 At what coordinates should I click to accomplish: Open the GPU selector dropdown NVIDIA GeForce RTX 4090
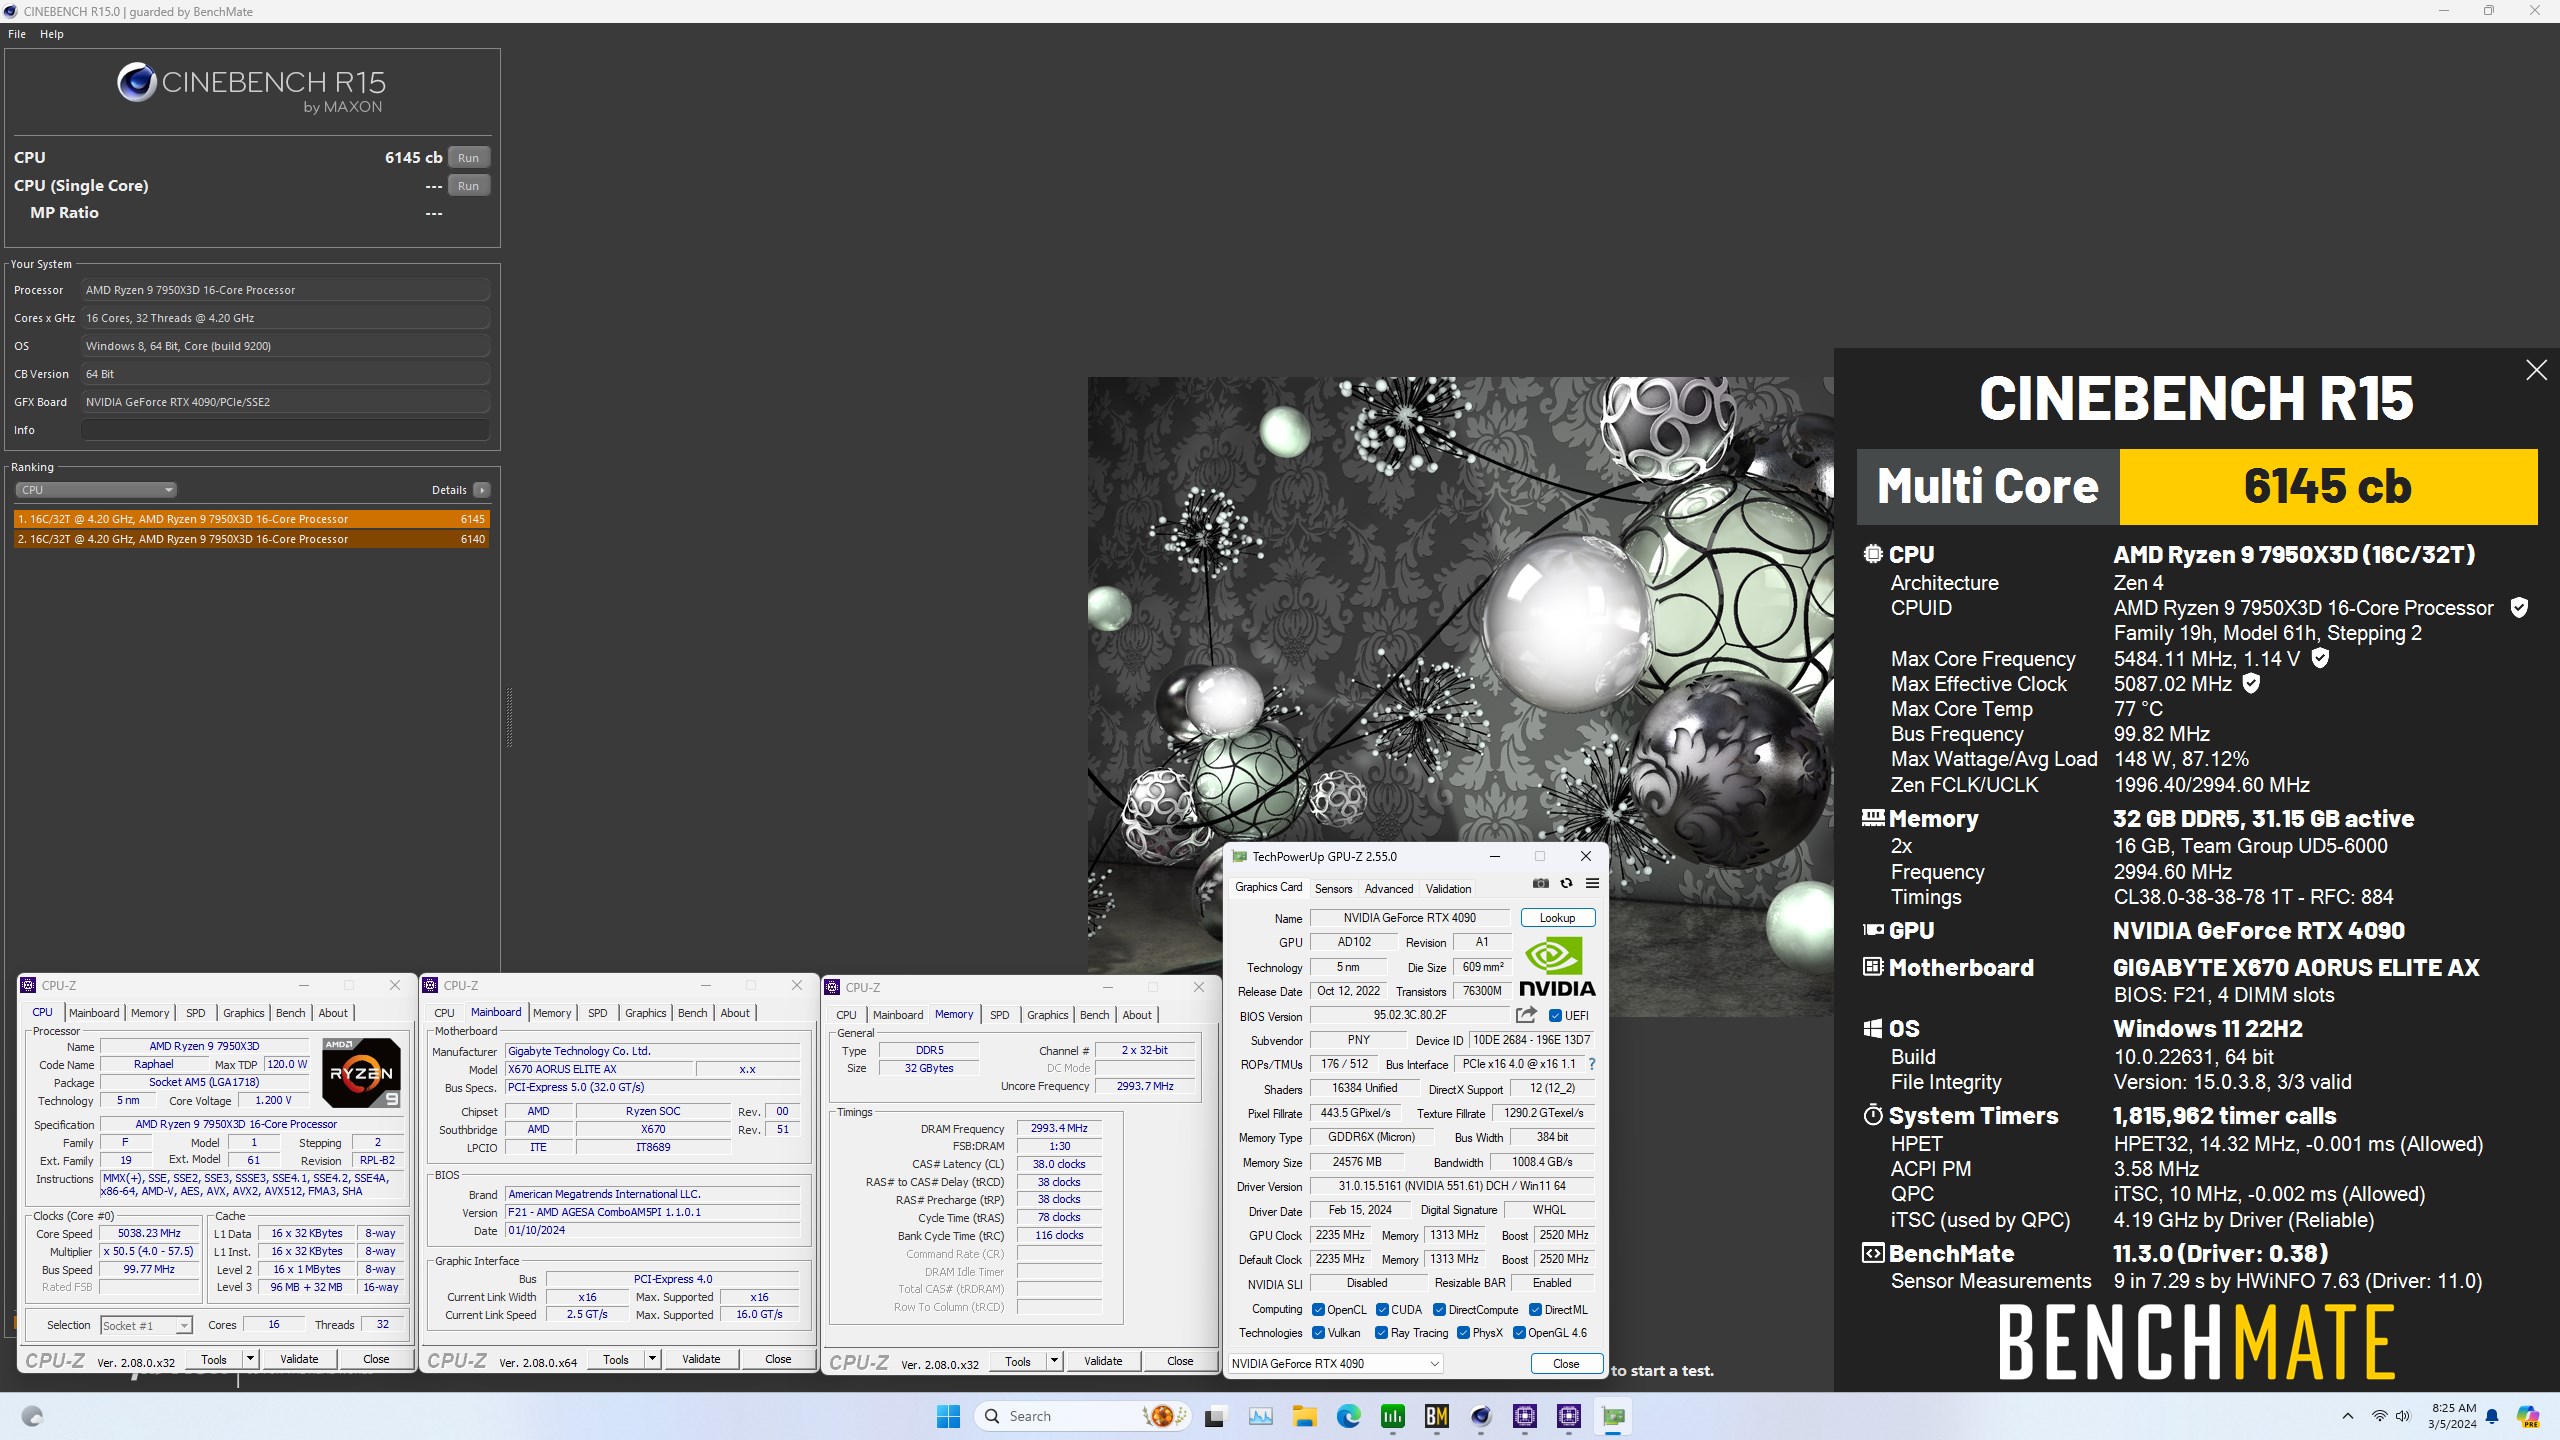(x=1335, y=1363)
